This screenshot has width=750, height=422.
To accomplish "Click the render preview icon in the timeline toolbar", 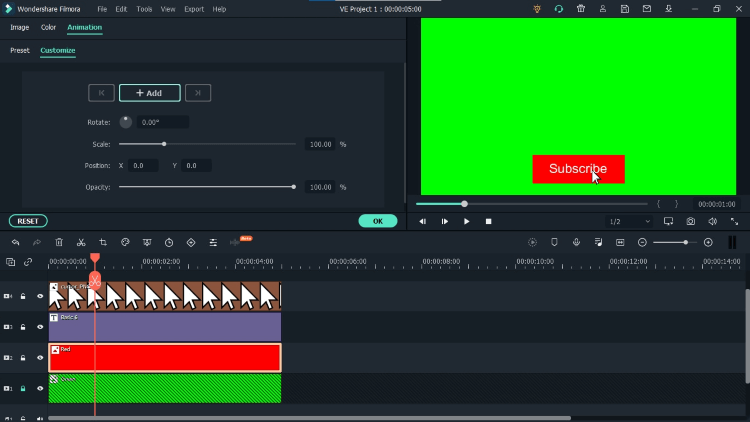I will (532, 243).
